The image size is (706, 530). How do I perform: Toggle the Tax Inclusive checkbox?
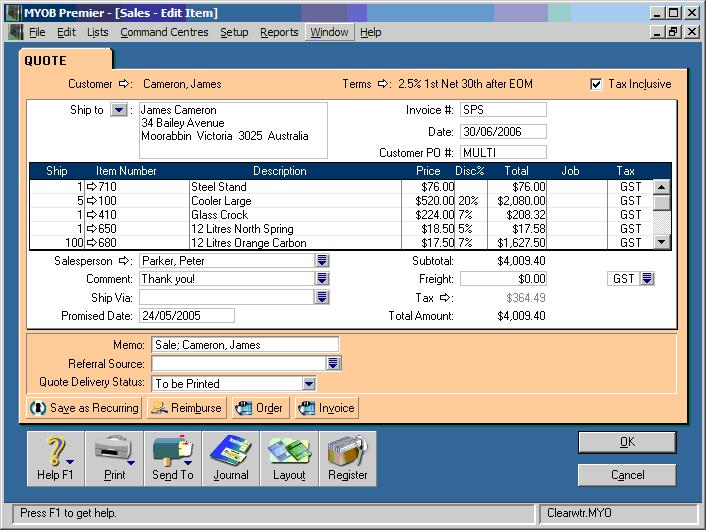click(x=596, y=84)
